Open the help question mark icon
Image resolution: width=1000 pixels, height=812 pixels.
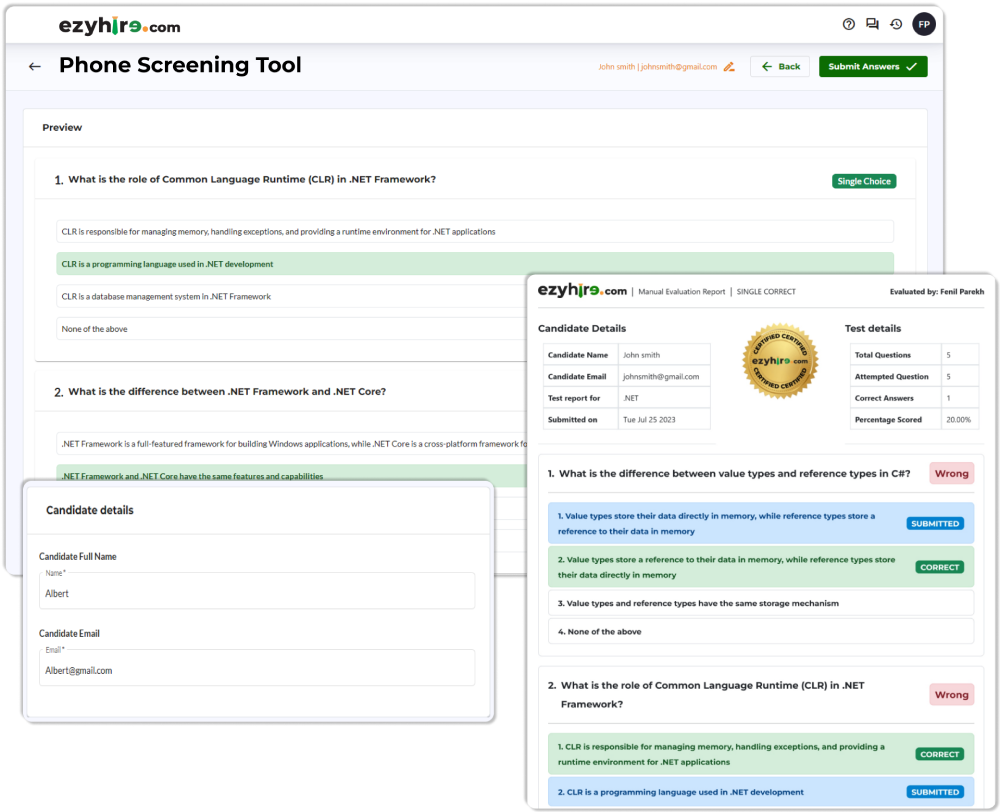click(x=848, y=24)
